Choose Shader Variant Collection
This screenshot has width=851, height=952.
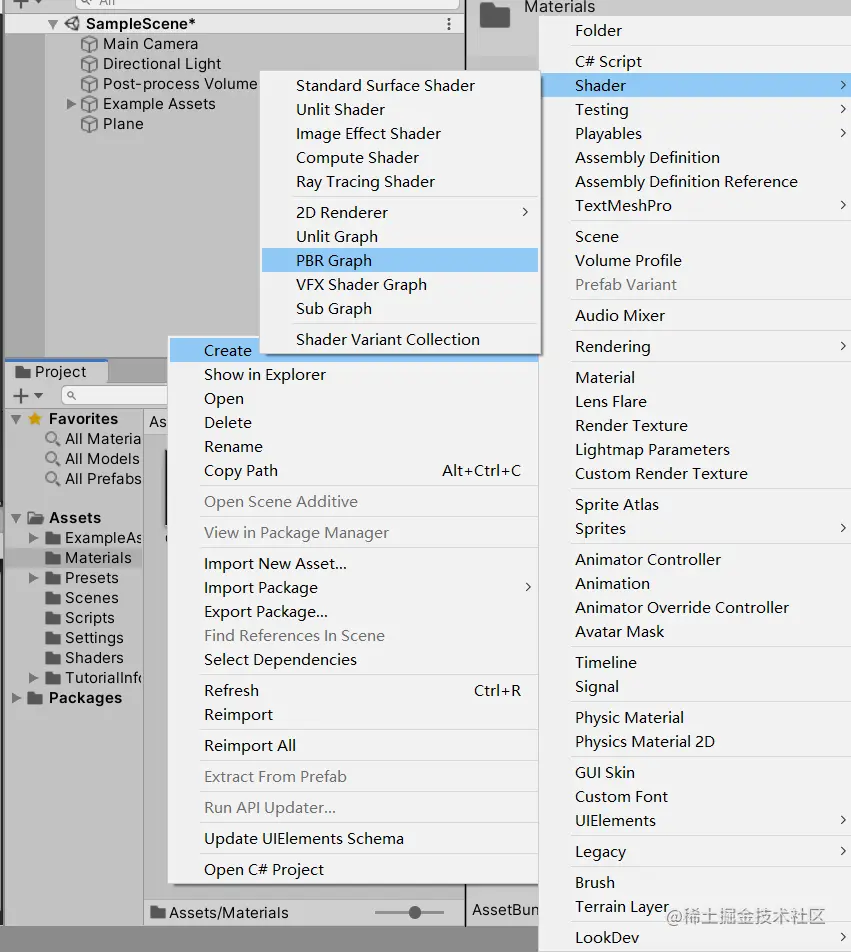coord(400,339)
